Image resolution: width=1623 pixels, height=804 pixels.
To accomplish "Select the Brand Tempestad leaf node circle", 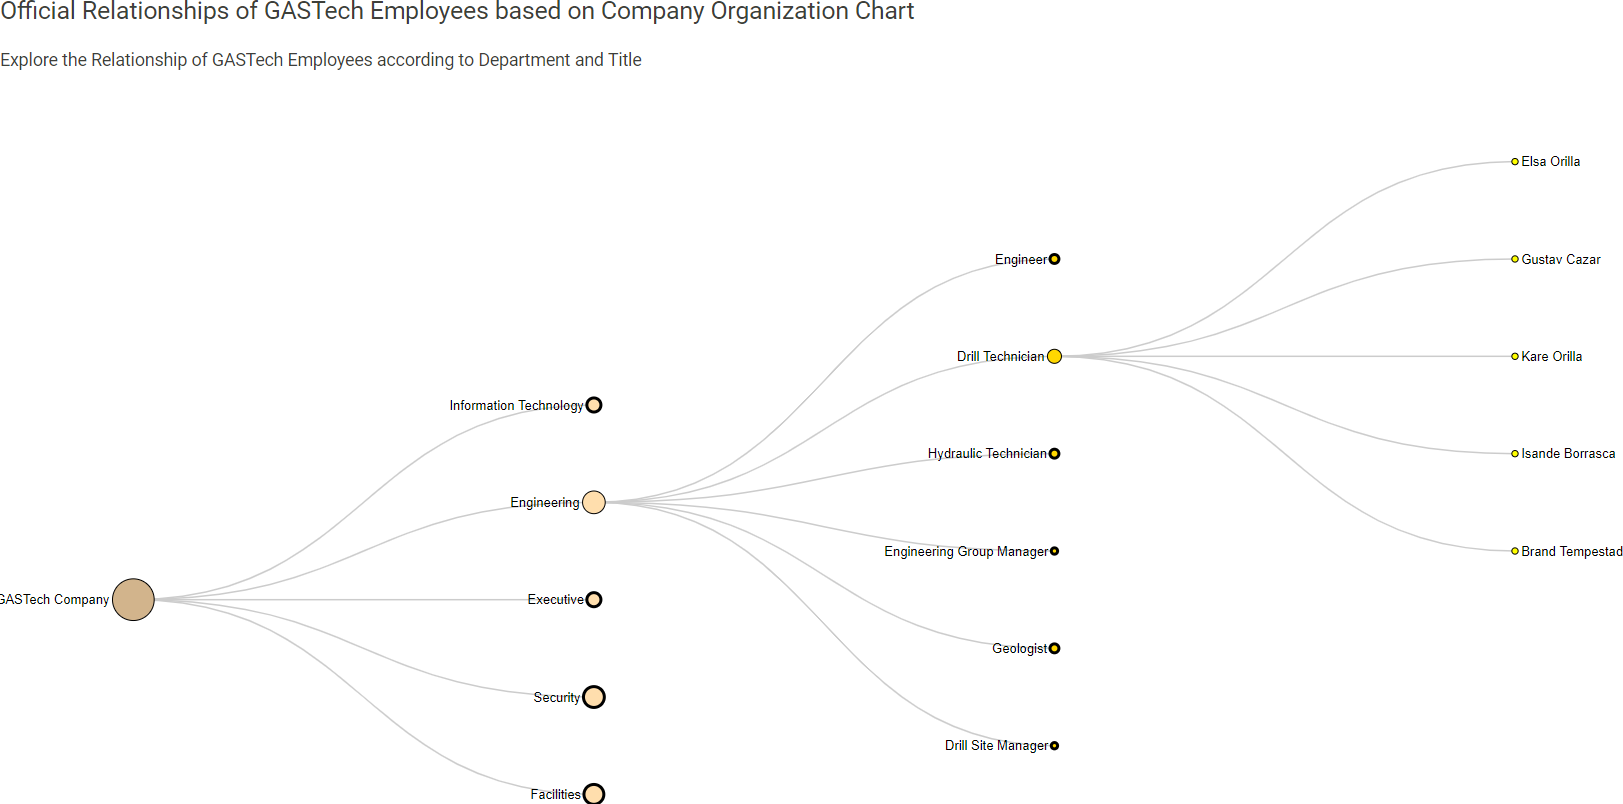I will click(1515, 551).
